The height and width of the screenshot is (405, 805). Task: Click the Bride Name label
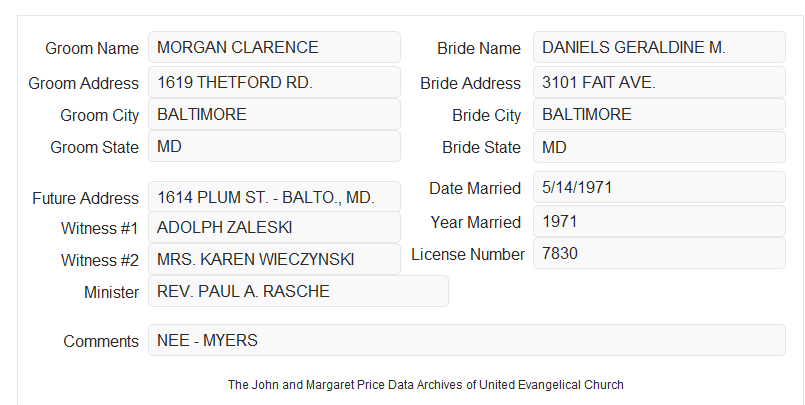479,48
